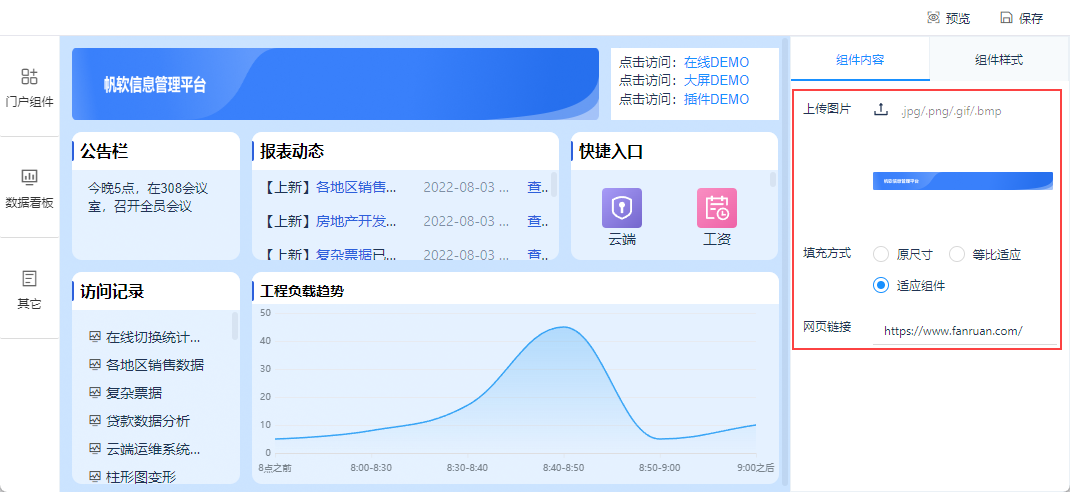Viewport: 1070px width, 492px height.
Task: Select the 适应组件 fill radio button
Action: point(881,286)
